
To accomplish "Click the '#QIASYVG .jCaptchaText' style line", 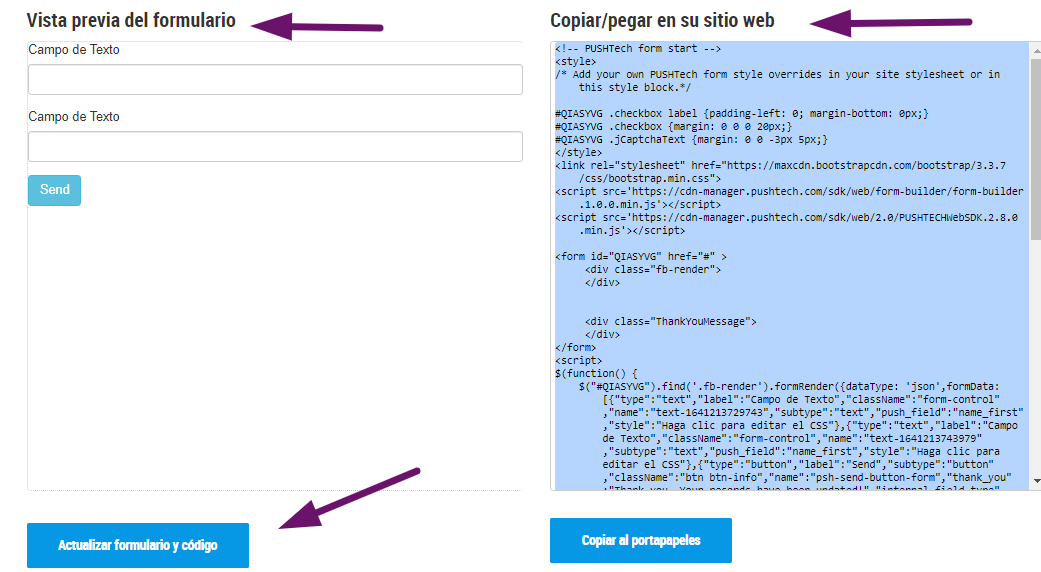I will [x=691, y=139].
